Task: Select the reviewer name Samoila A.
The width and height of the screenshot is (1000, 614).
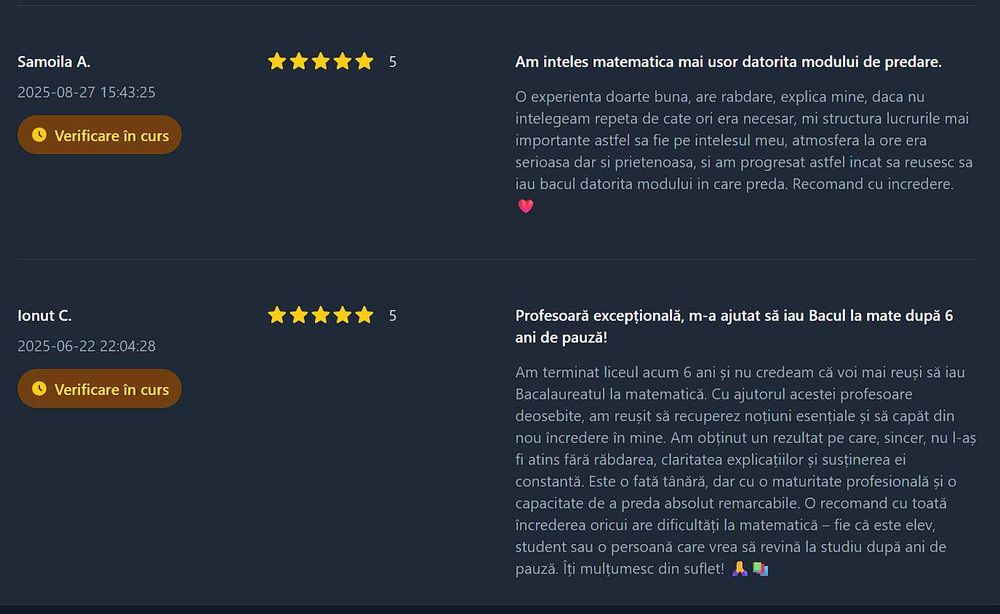Action: click(54, 62)
